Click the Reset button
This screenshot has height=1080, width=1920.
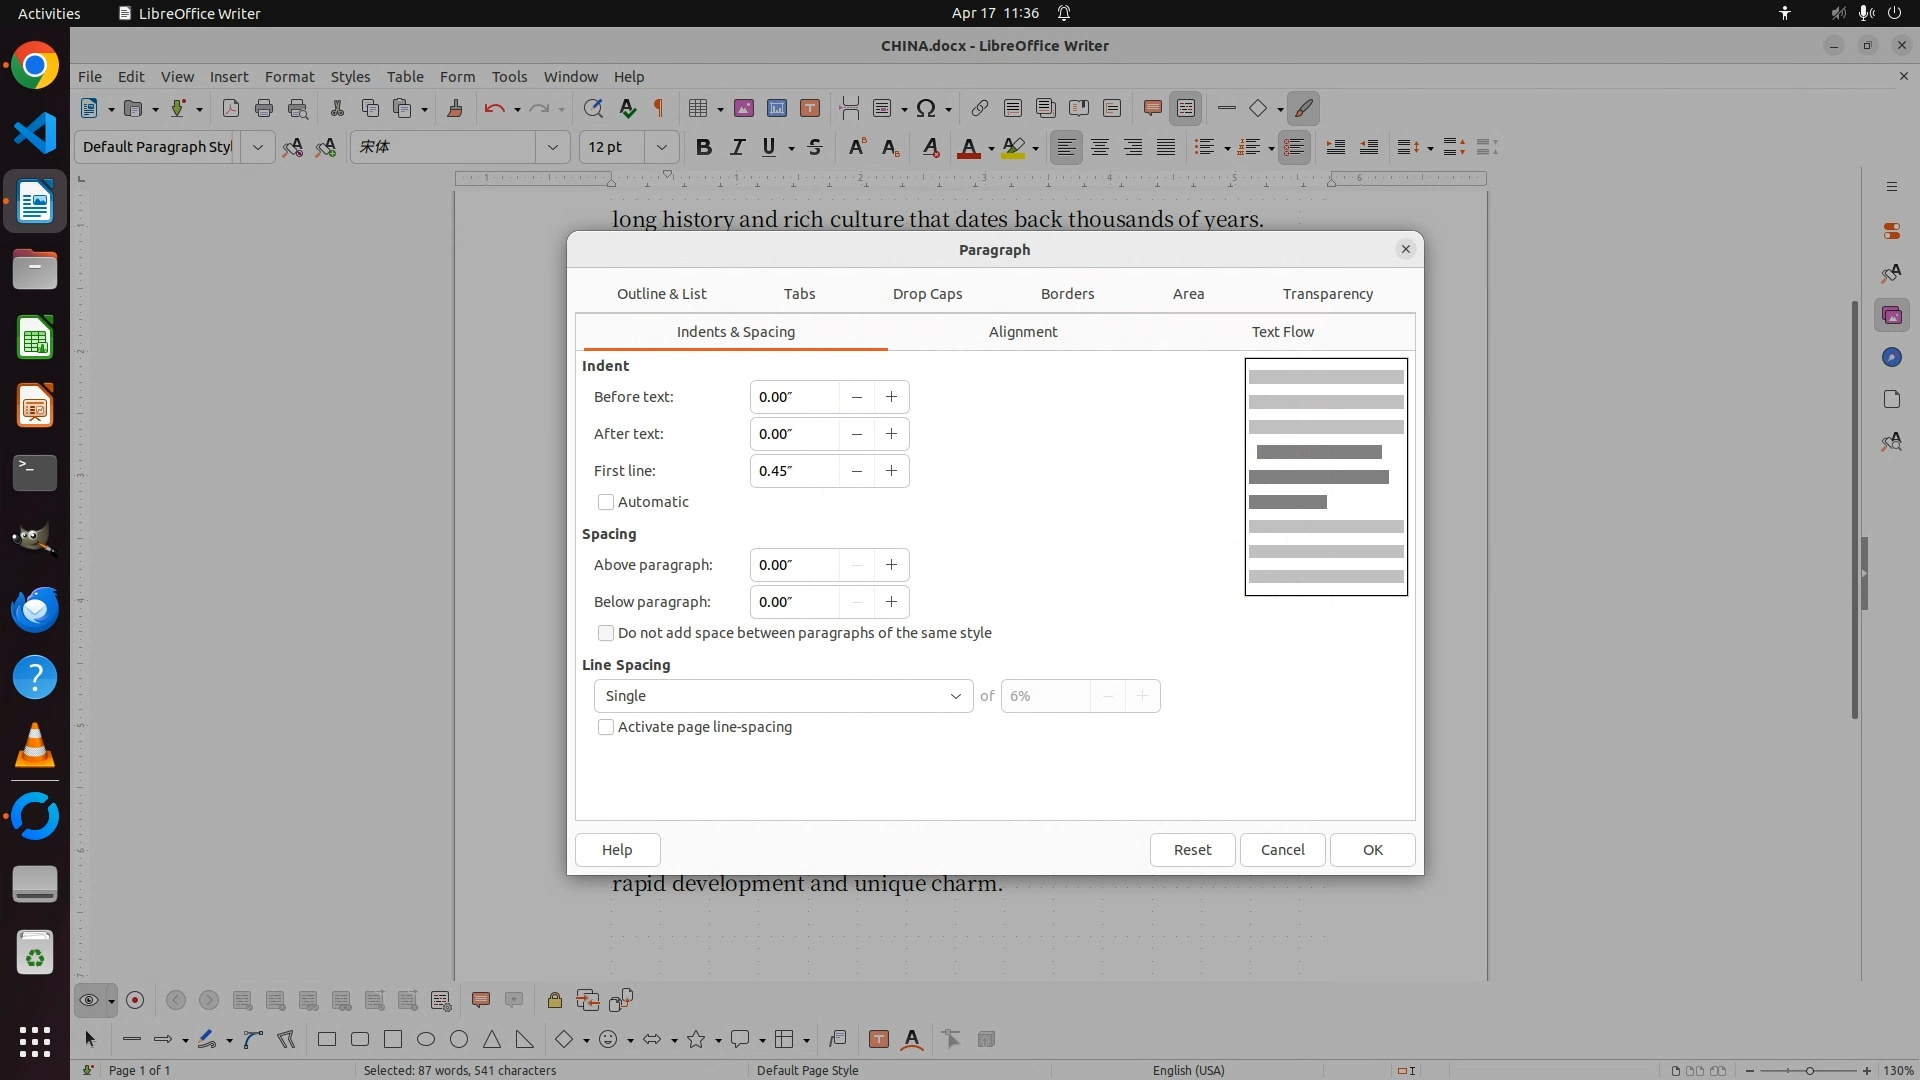point(1192,850)
